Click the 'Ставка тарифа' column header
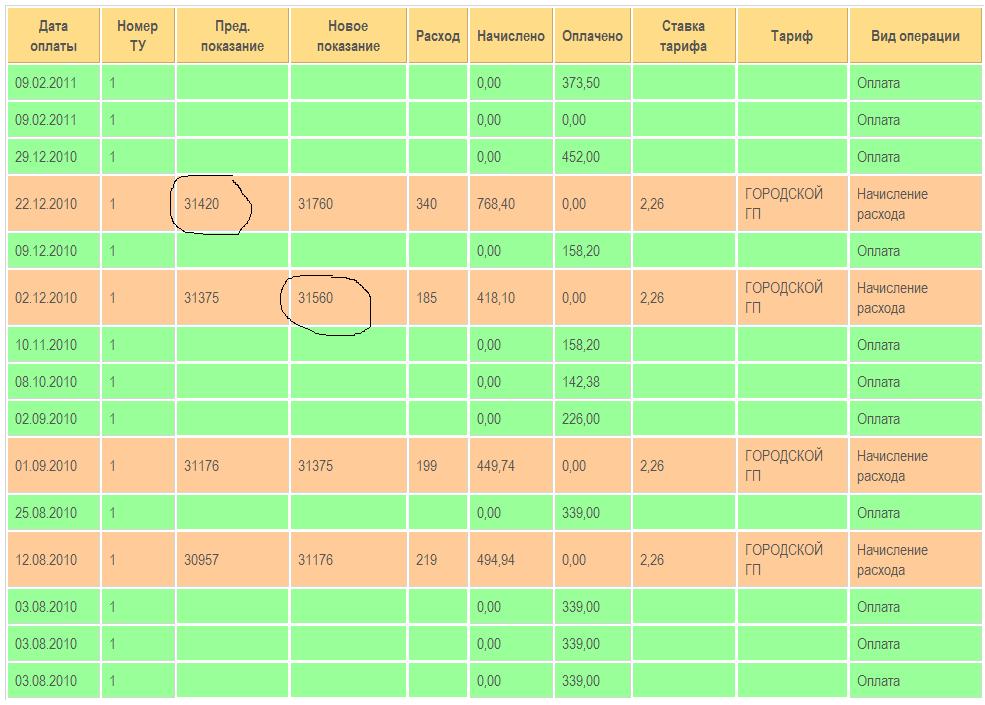Screen dimensions: 985x705 [683, 36]
